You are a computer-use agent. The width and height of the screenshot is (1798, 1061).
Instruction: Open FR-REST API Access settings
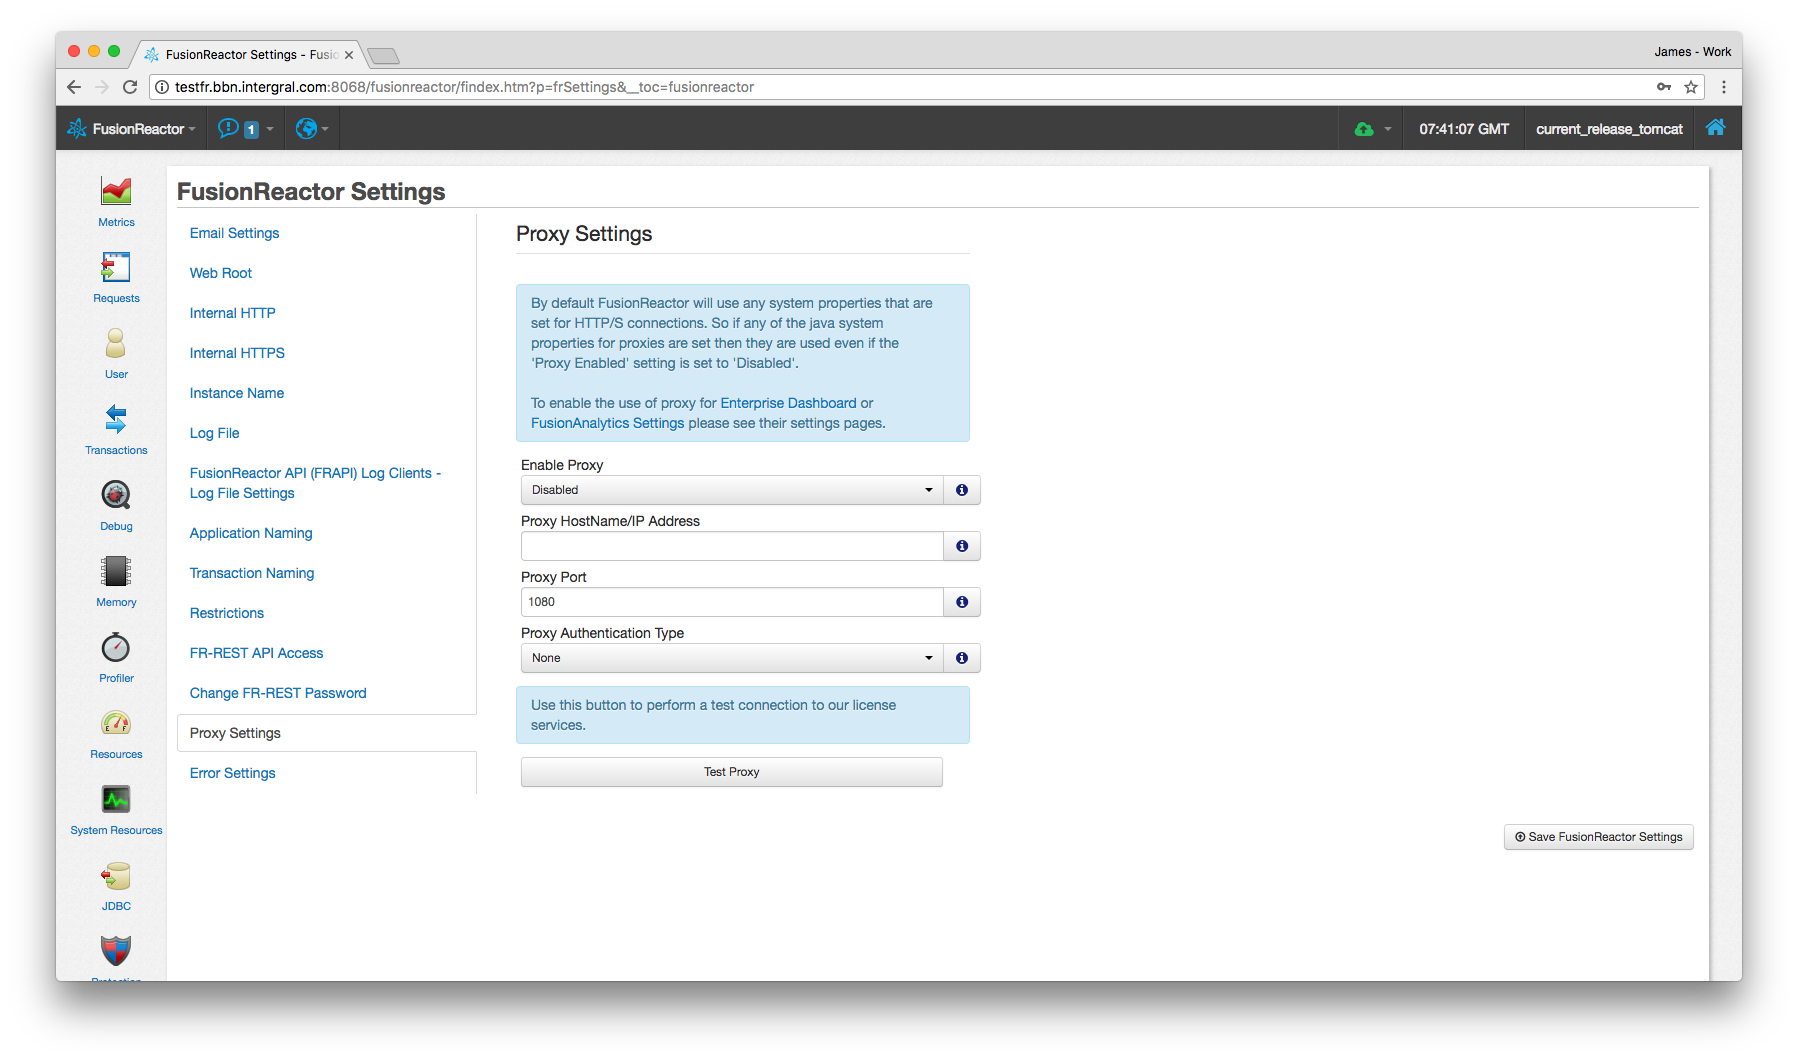256,653
